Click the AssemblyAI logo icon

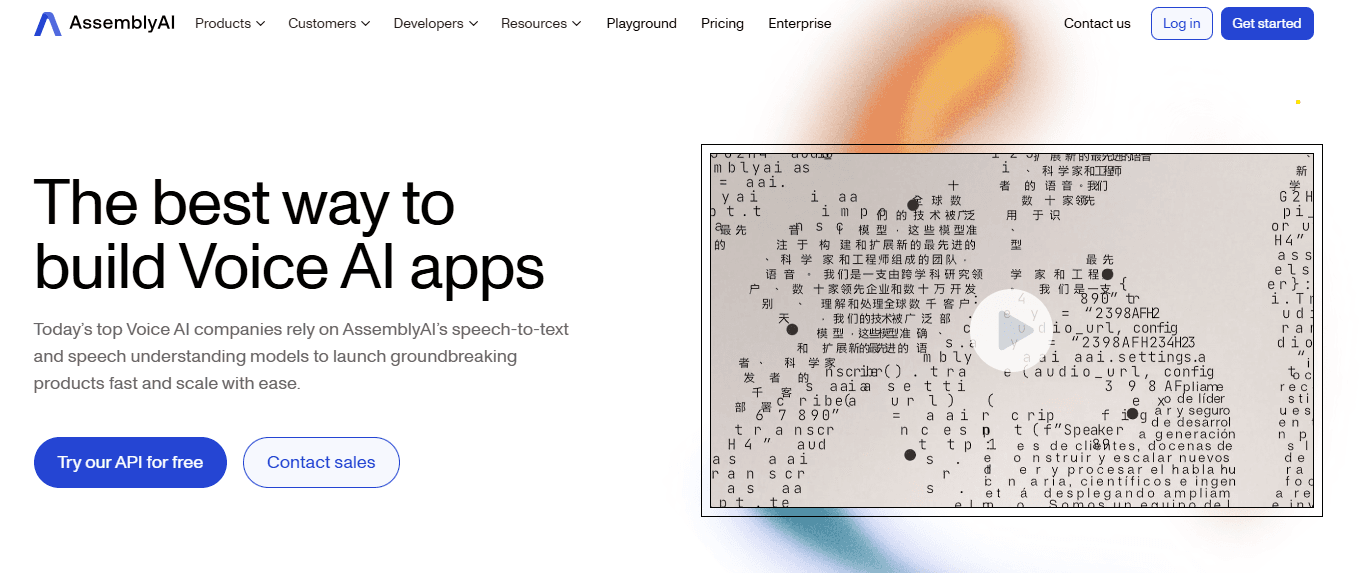pyautogui.click(x=47, y=24)
